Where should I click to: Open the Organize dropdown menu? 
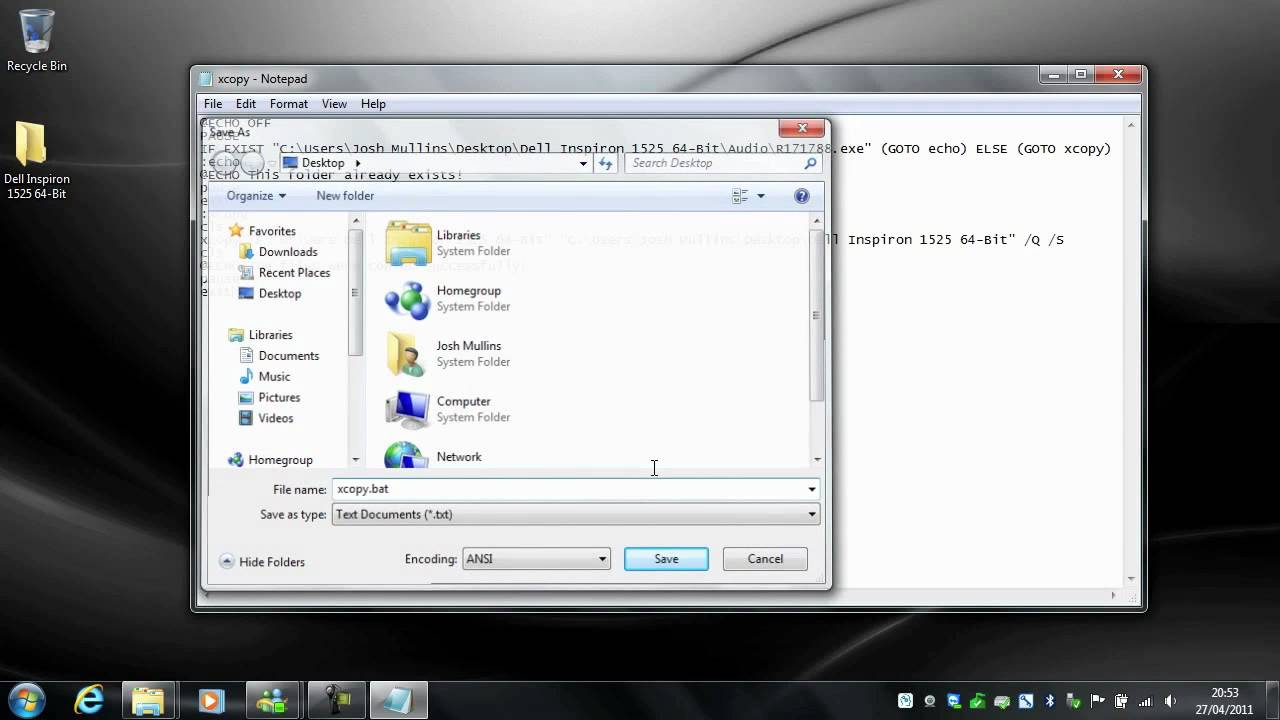pyautogui.click(x=256, y=196)
